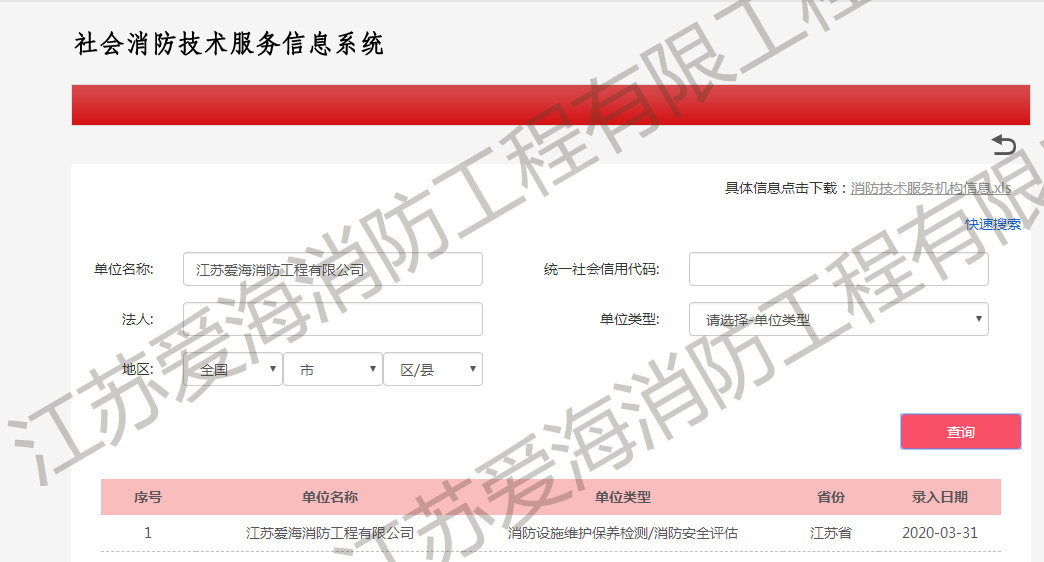1044x562 pixels.
Task: Click the 查询 search button
Action: [x=961, y=431]
